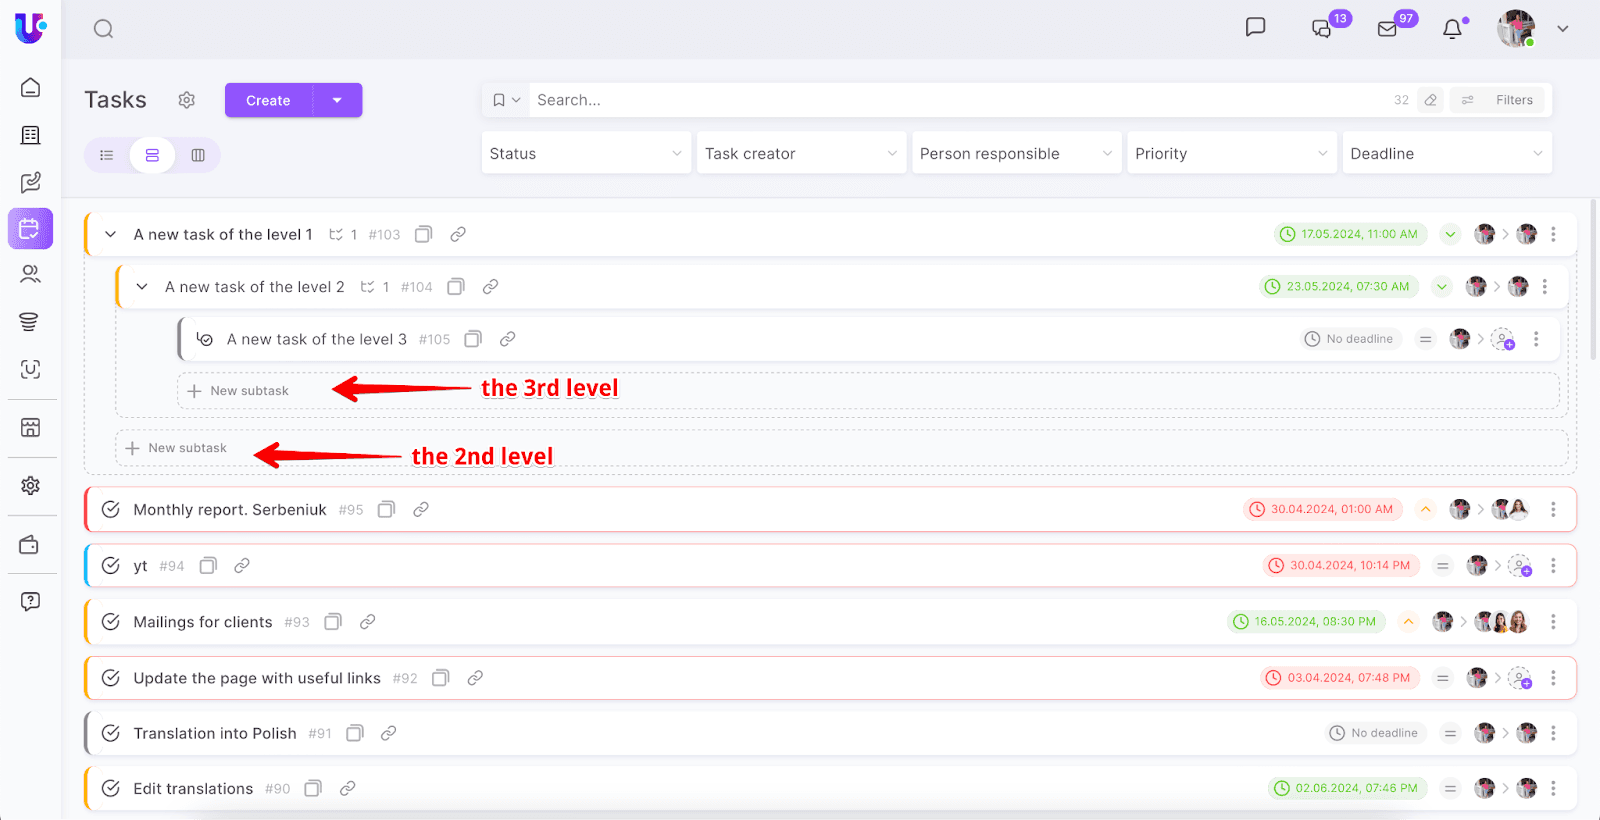Mark Edit translations task as complete

(x=111, y=789)
